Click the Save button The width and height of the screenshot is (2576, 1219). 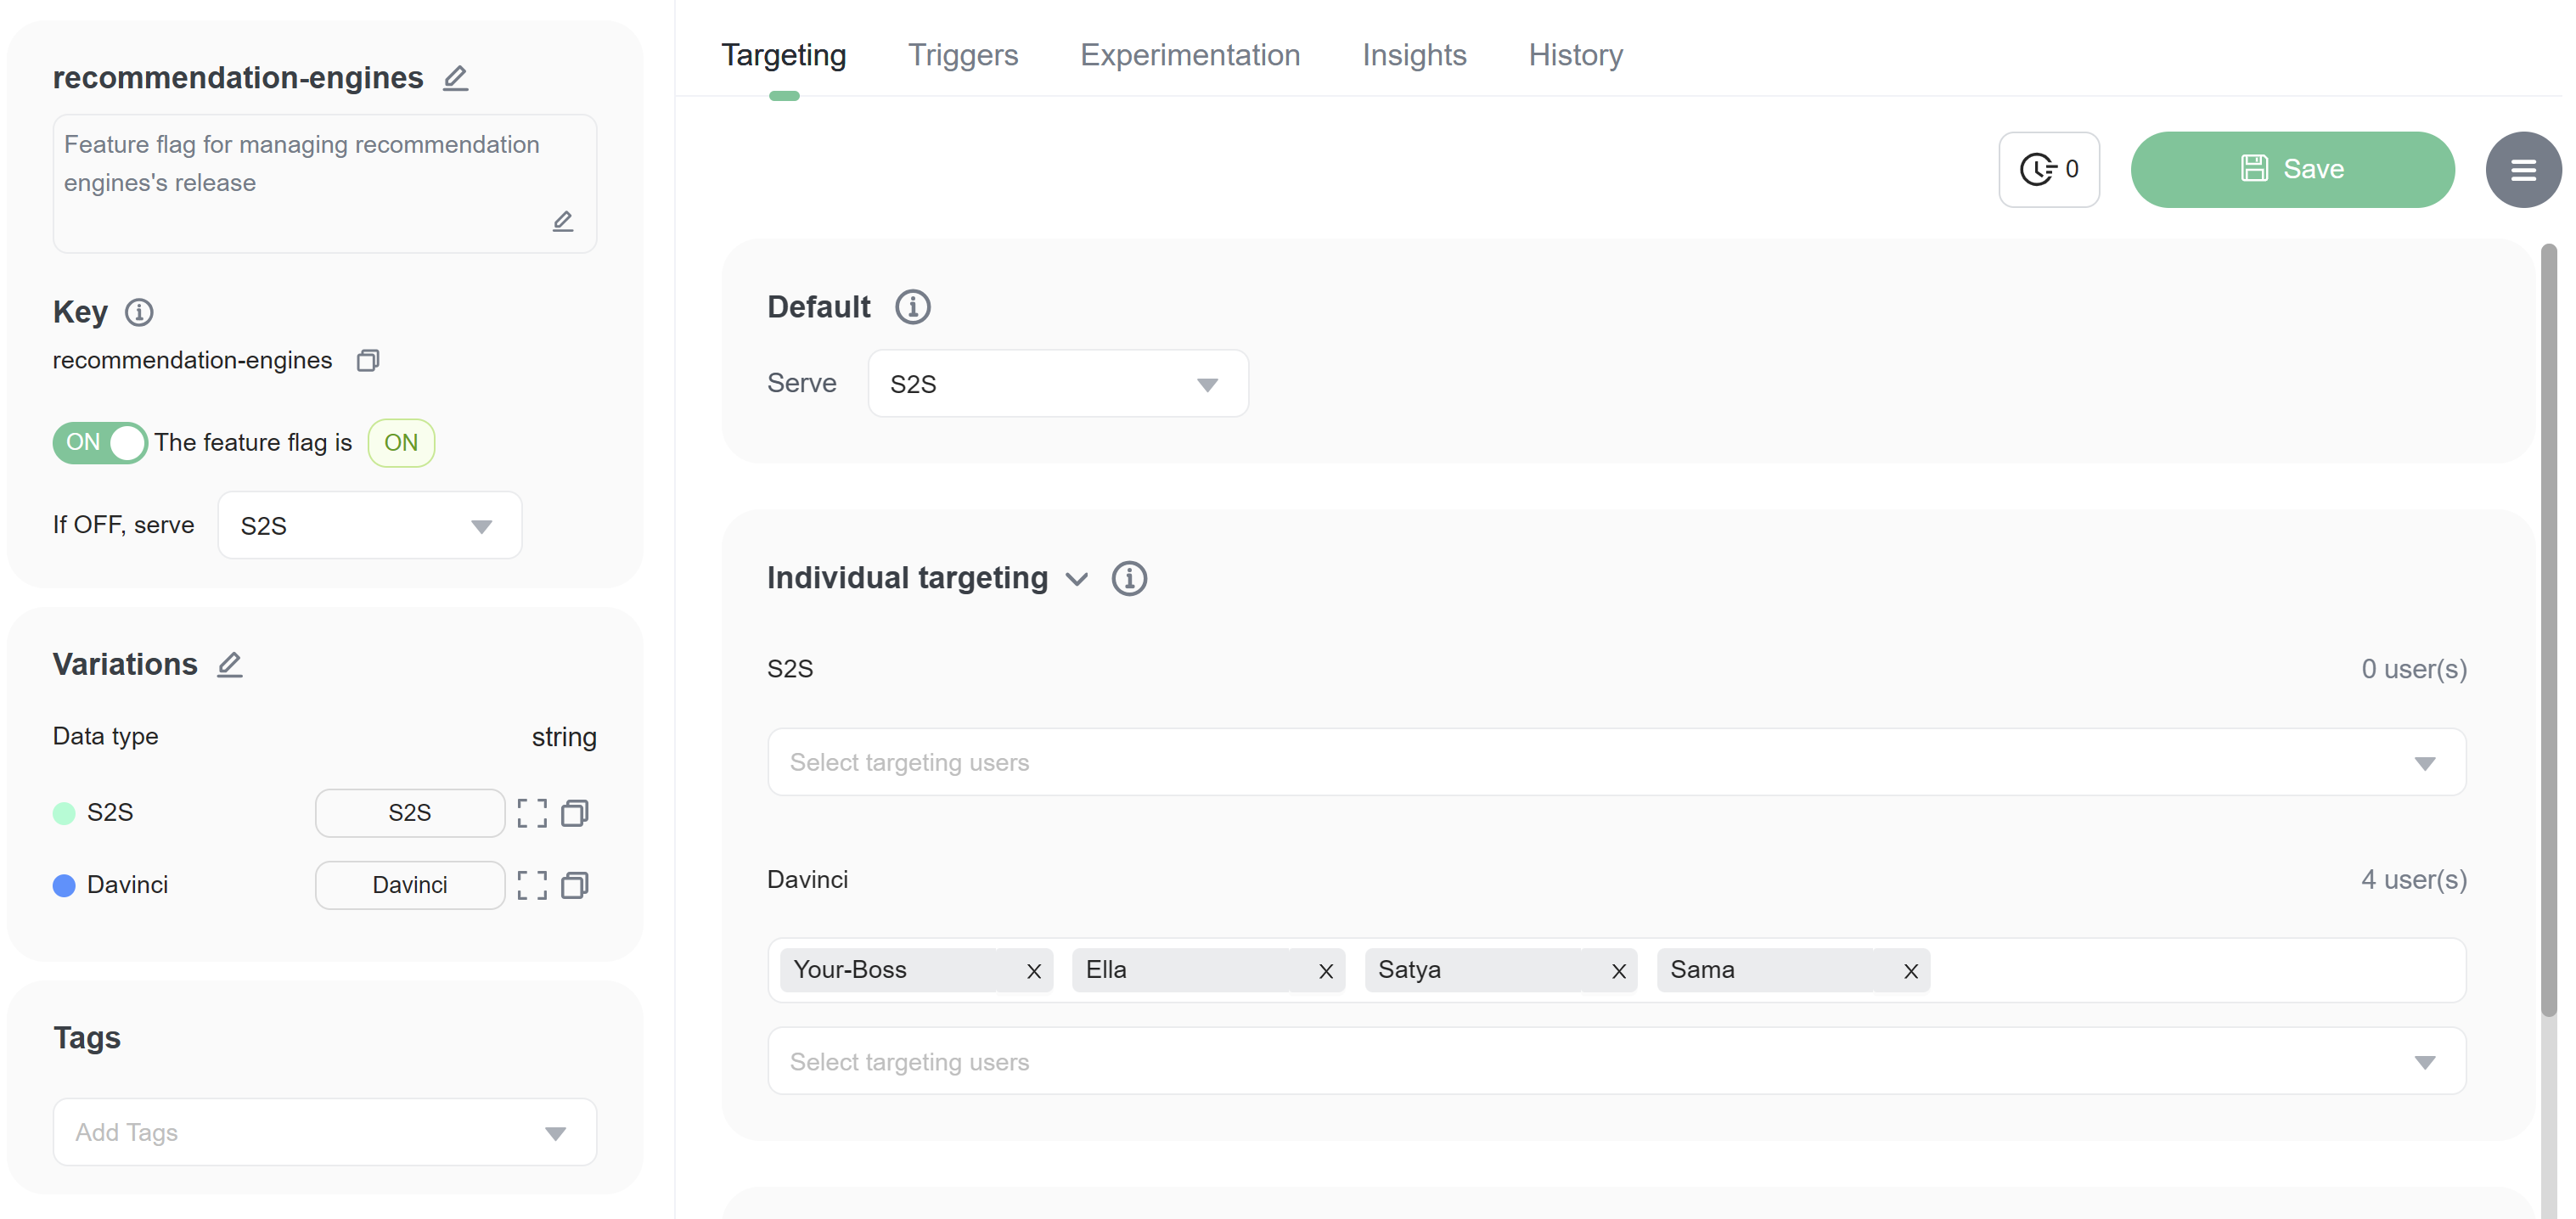click(2292, 170)
